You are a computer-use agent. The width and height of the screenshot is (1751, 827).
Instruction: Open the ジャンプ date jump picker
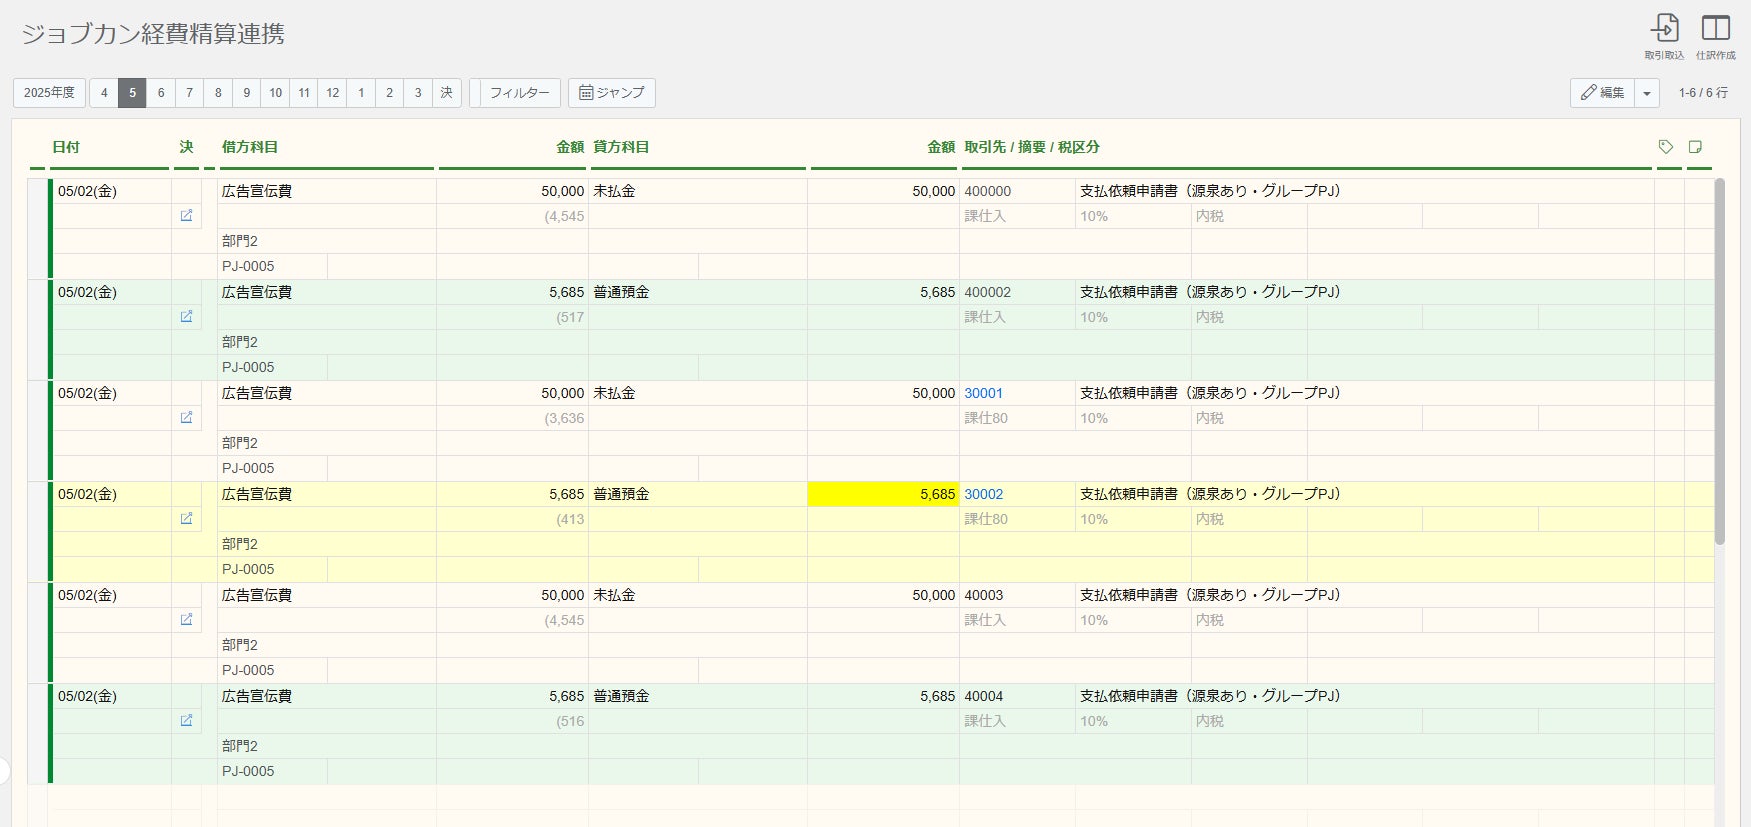[612, 93]
